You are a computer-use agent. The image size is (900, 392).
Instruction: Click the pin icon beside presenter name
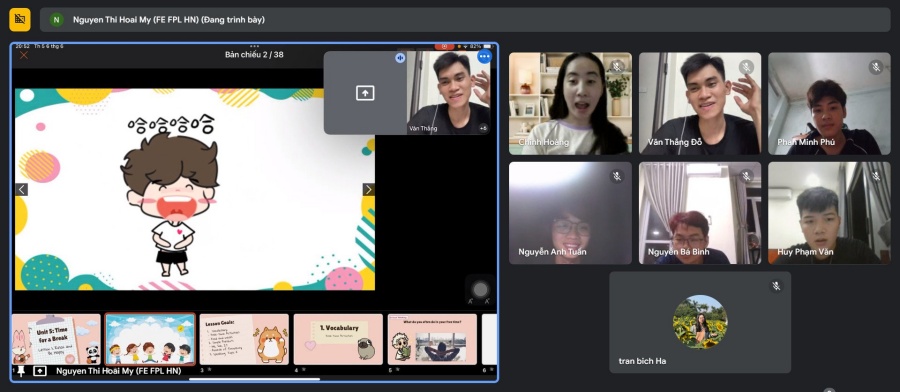pyautogui.click(x=21, y=371)
